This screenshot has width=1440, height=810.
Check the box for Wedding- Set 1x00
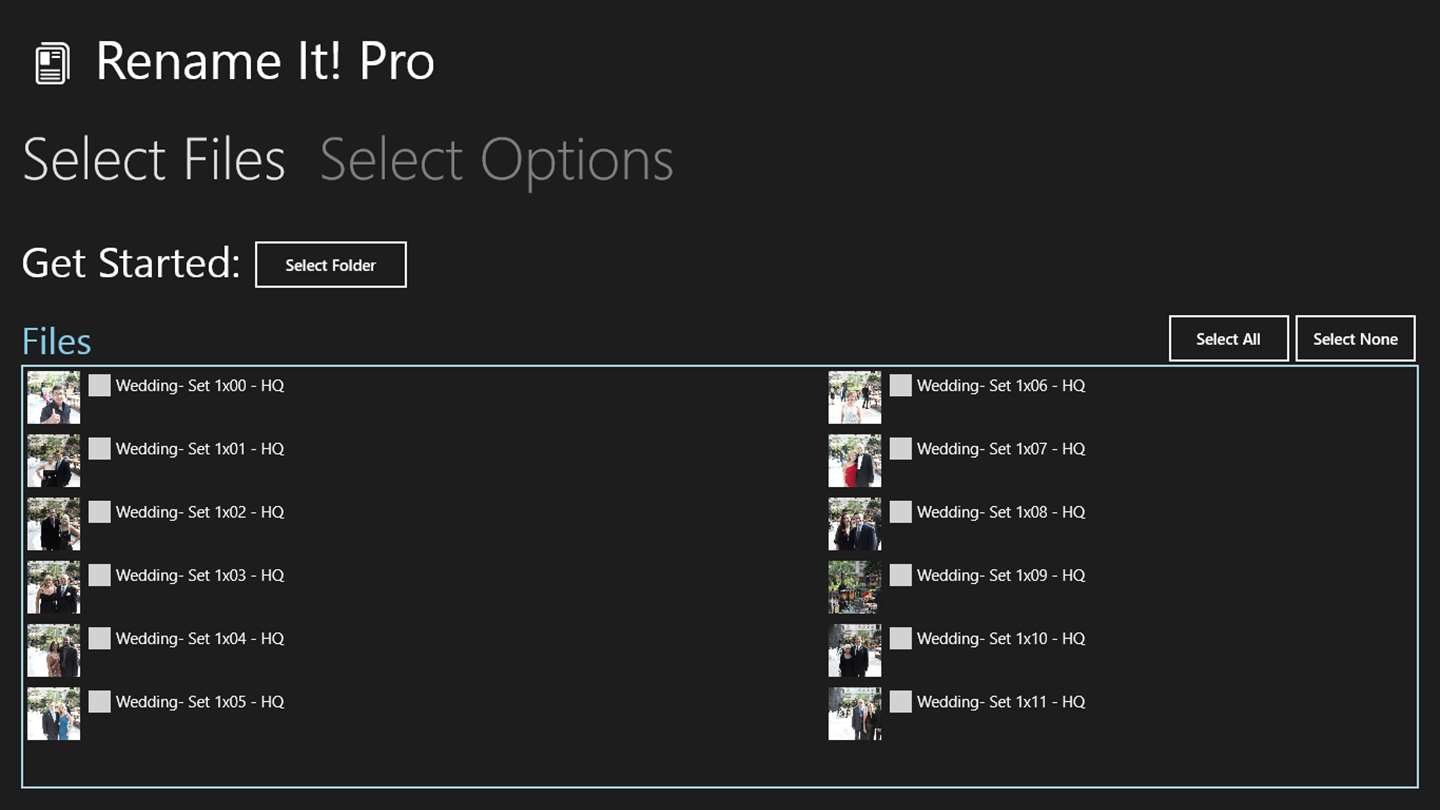tap(99, 386)
